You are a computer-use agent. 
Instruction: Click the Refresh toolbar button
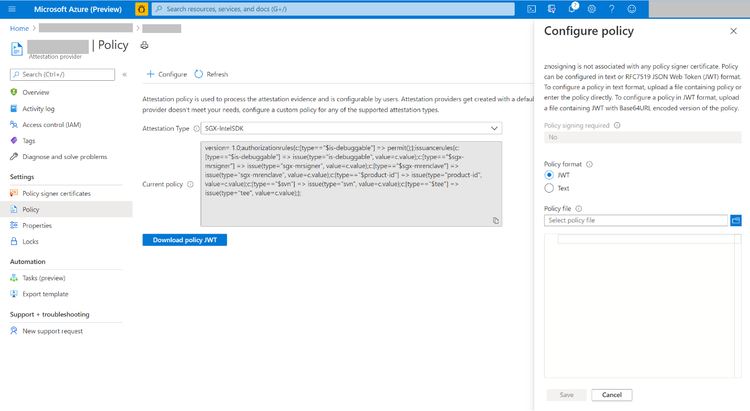[x=211, y=74]
